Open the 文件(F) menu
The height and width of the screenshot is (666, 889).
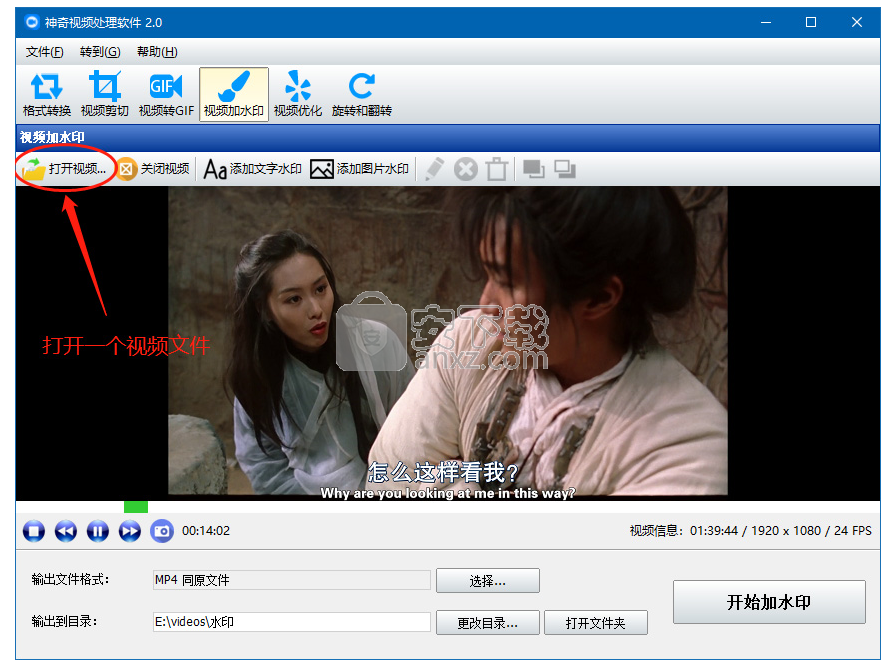coord(44,52)
